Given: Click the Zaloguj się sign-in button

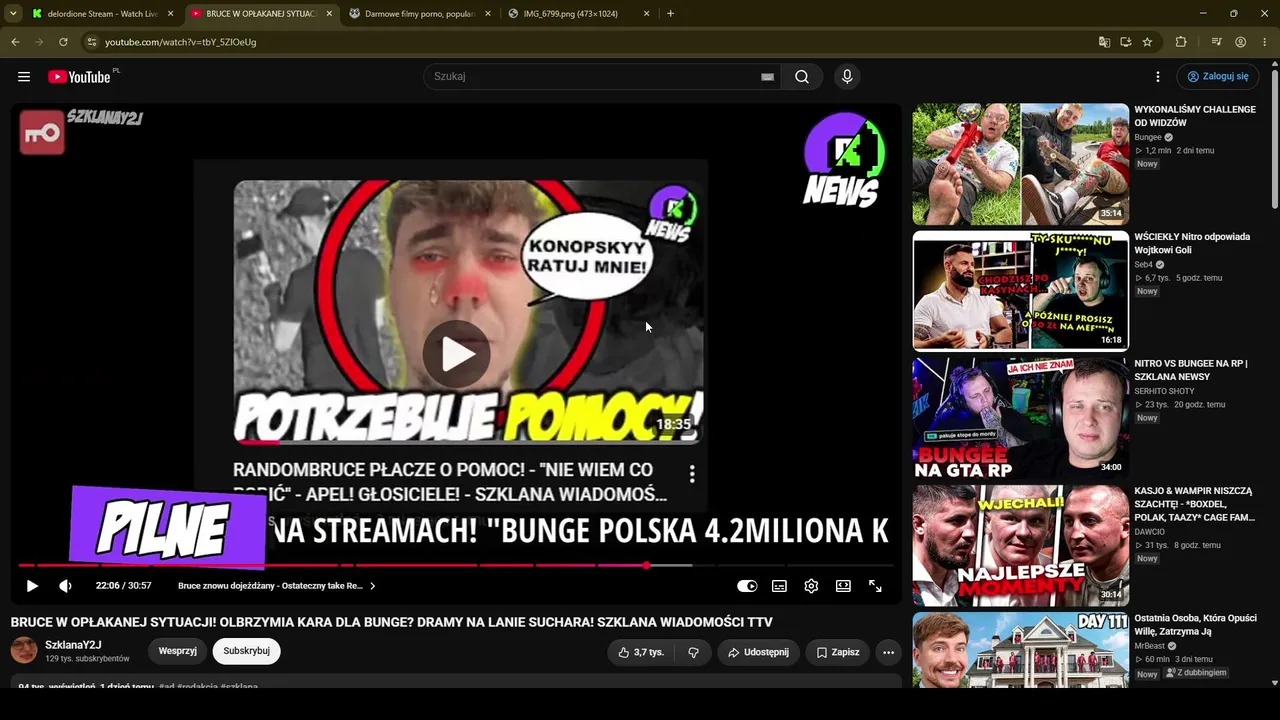Looking at the screenshot, I should click(1218, 77).
